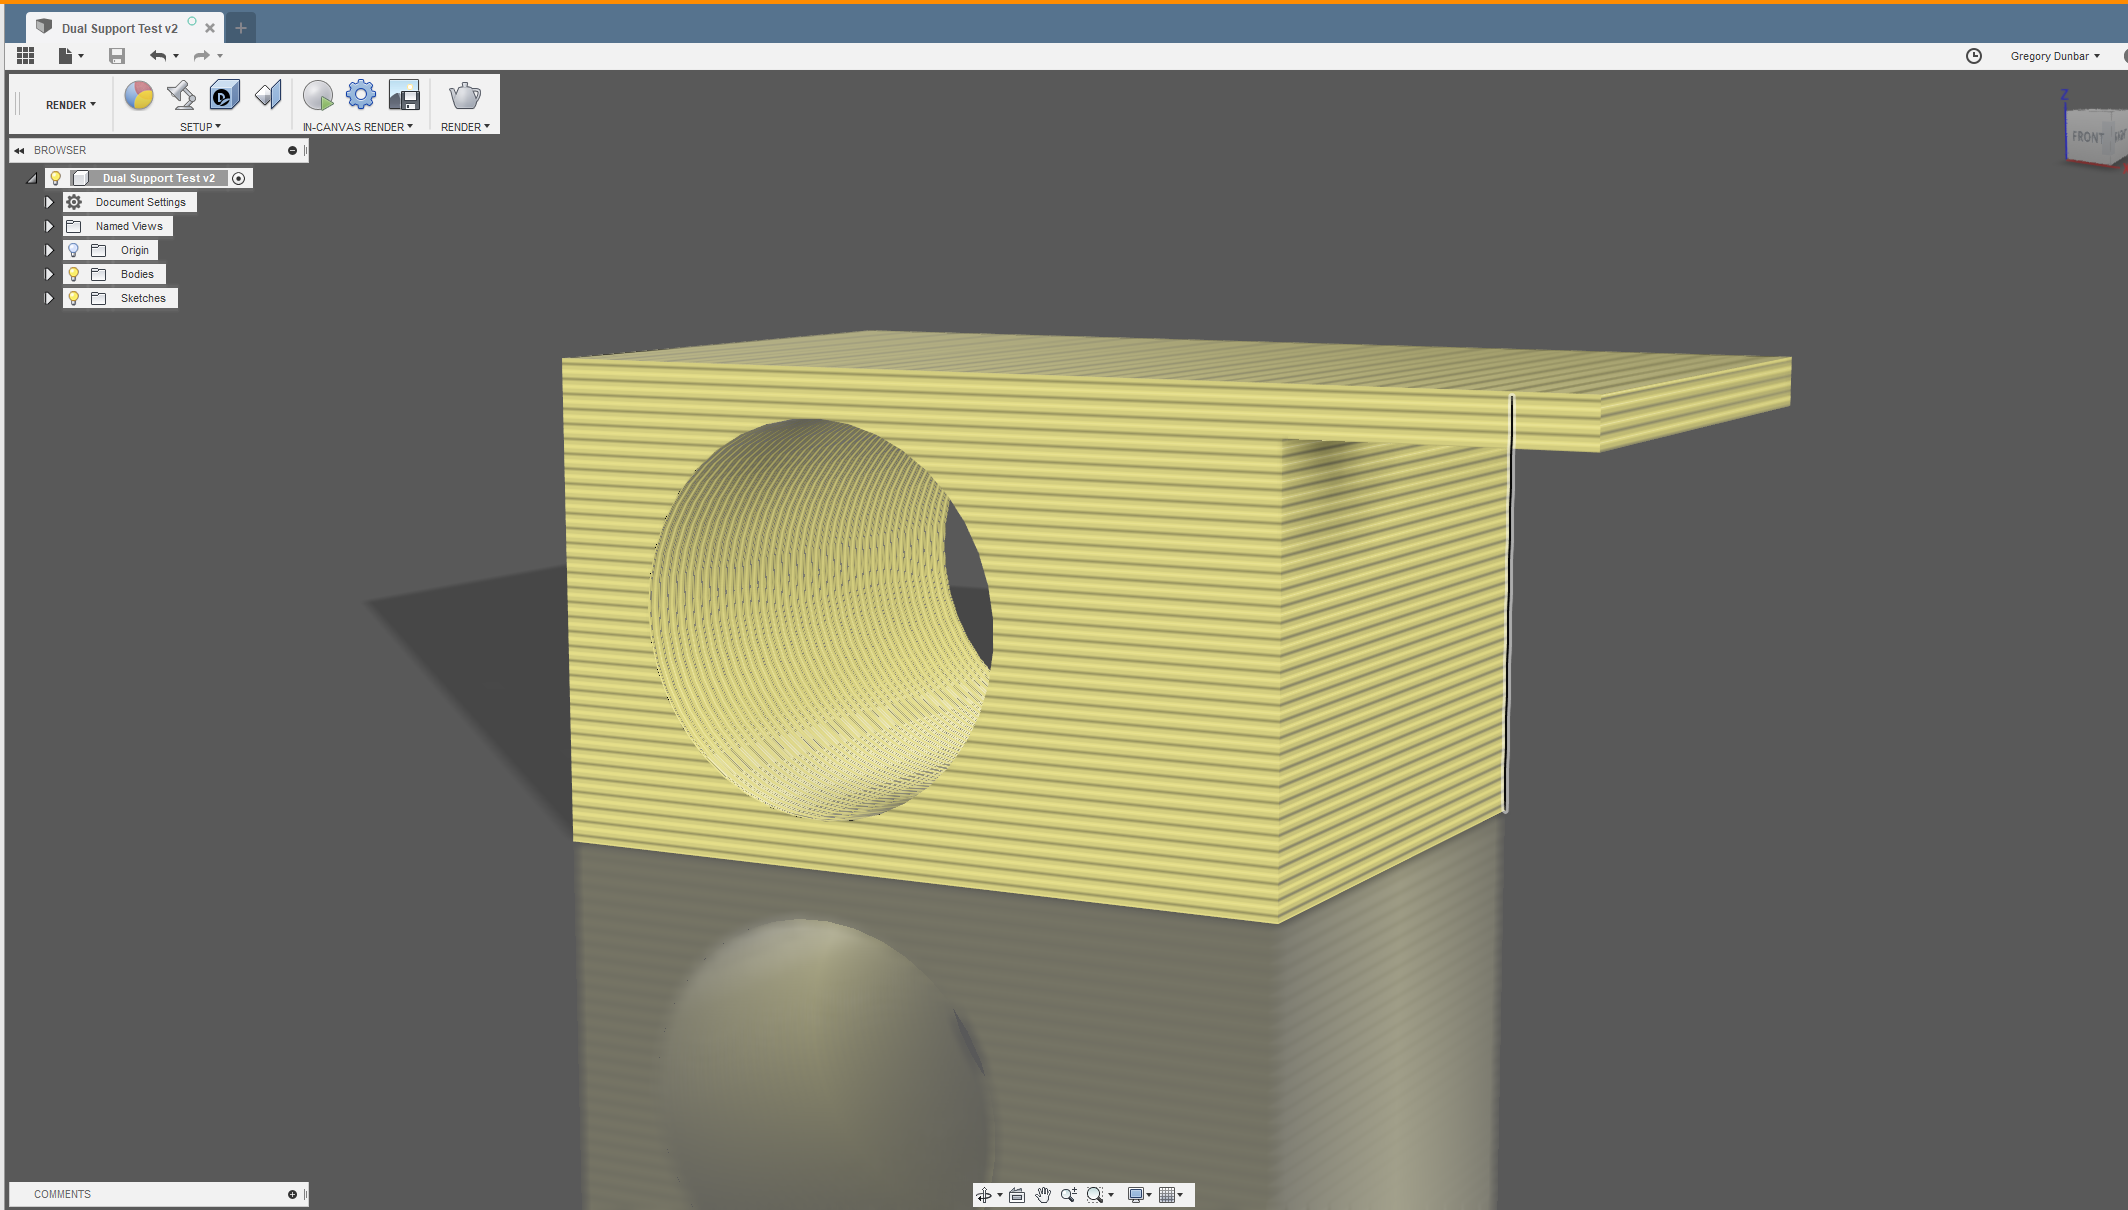Activate the Dual Support Test v2 radio button
The height and width of the screenshot is (1210, 2128).
point(239,178)
